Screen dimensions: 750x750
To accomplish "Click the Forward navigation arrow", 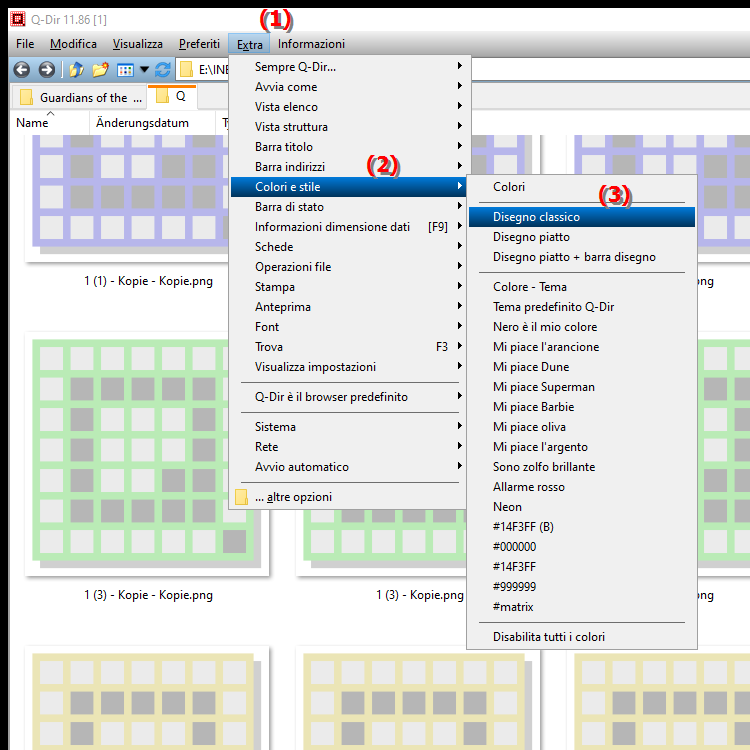I will coord(46,70).
